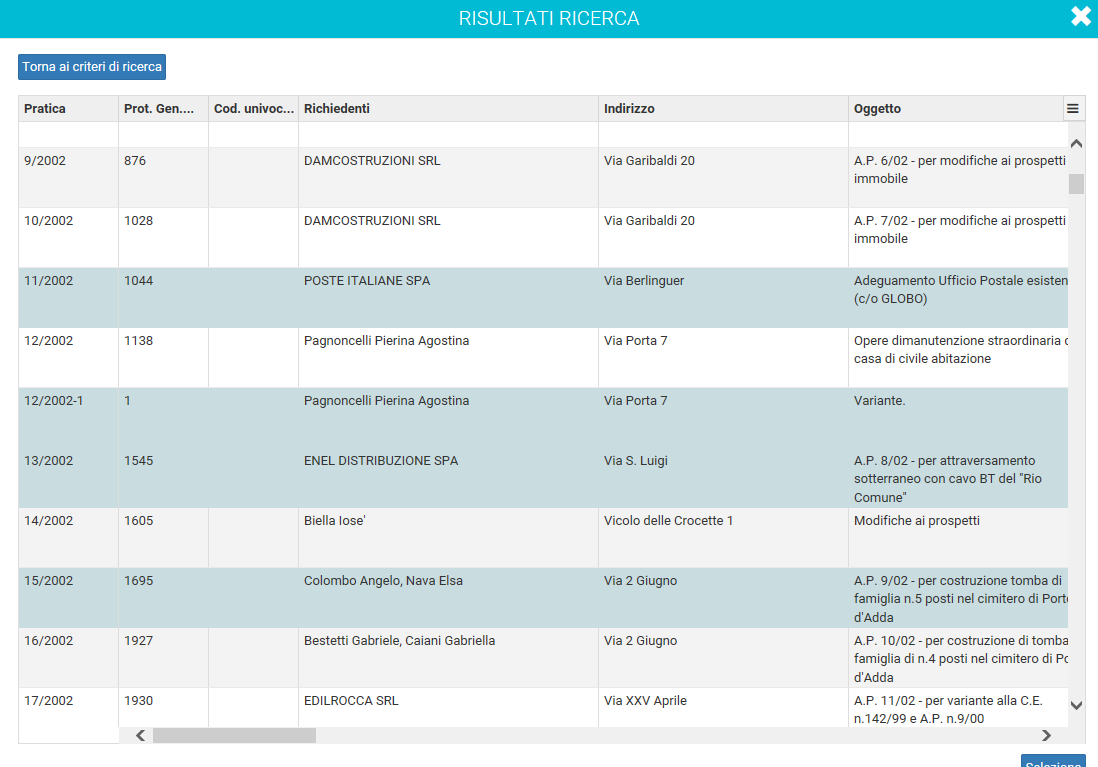Viewport: 1098px width, 767px height.
Task: Click Via Berlinguer address
Action: pyautogui.click(x=644, y=281)
